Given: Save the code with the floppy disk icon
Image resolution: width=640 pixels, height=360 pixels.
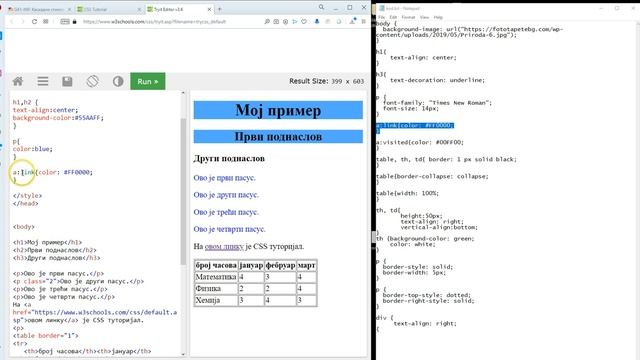Looking at the screenshot, I should click(67, 81).
